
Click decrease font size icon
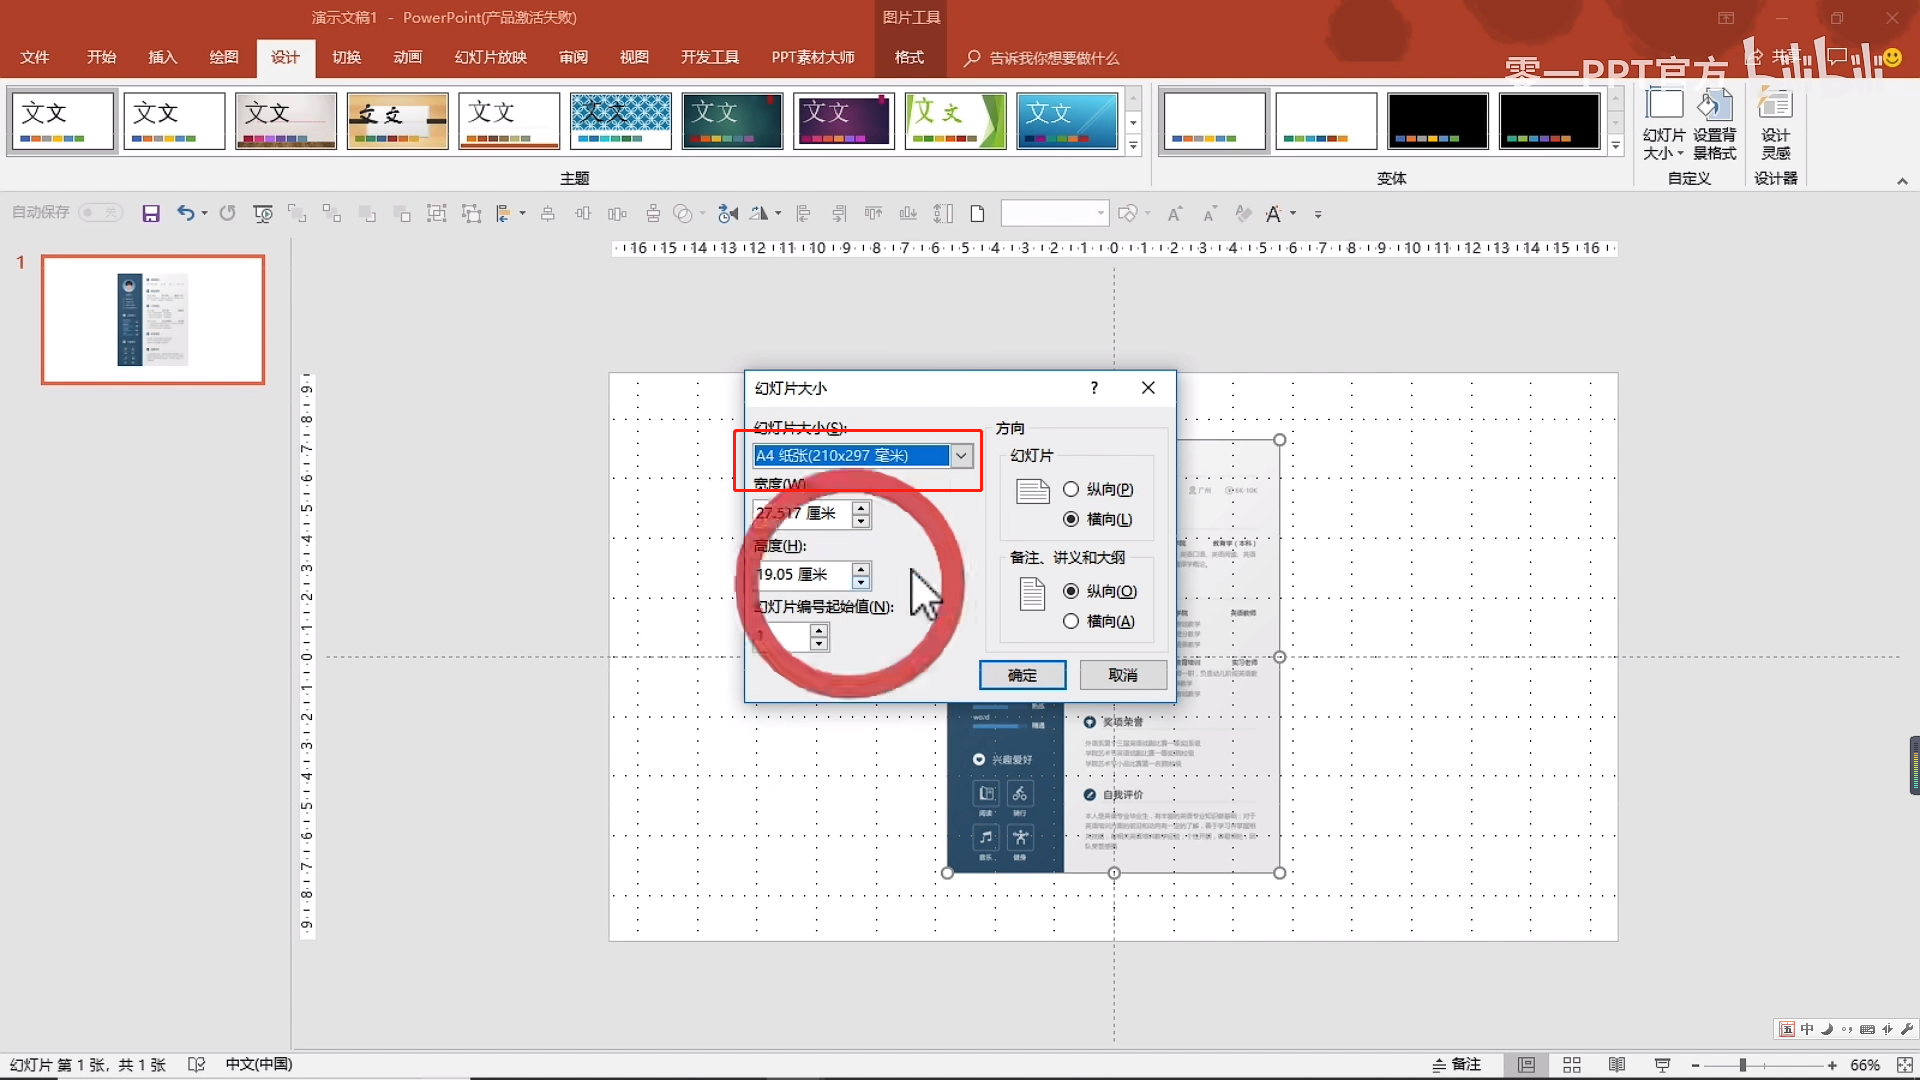point(1209,213)
